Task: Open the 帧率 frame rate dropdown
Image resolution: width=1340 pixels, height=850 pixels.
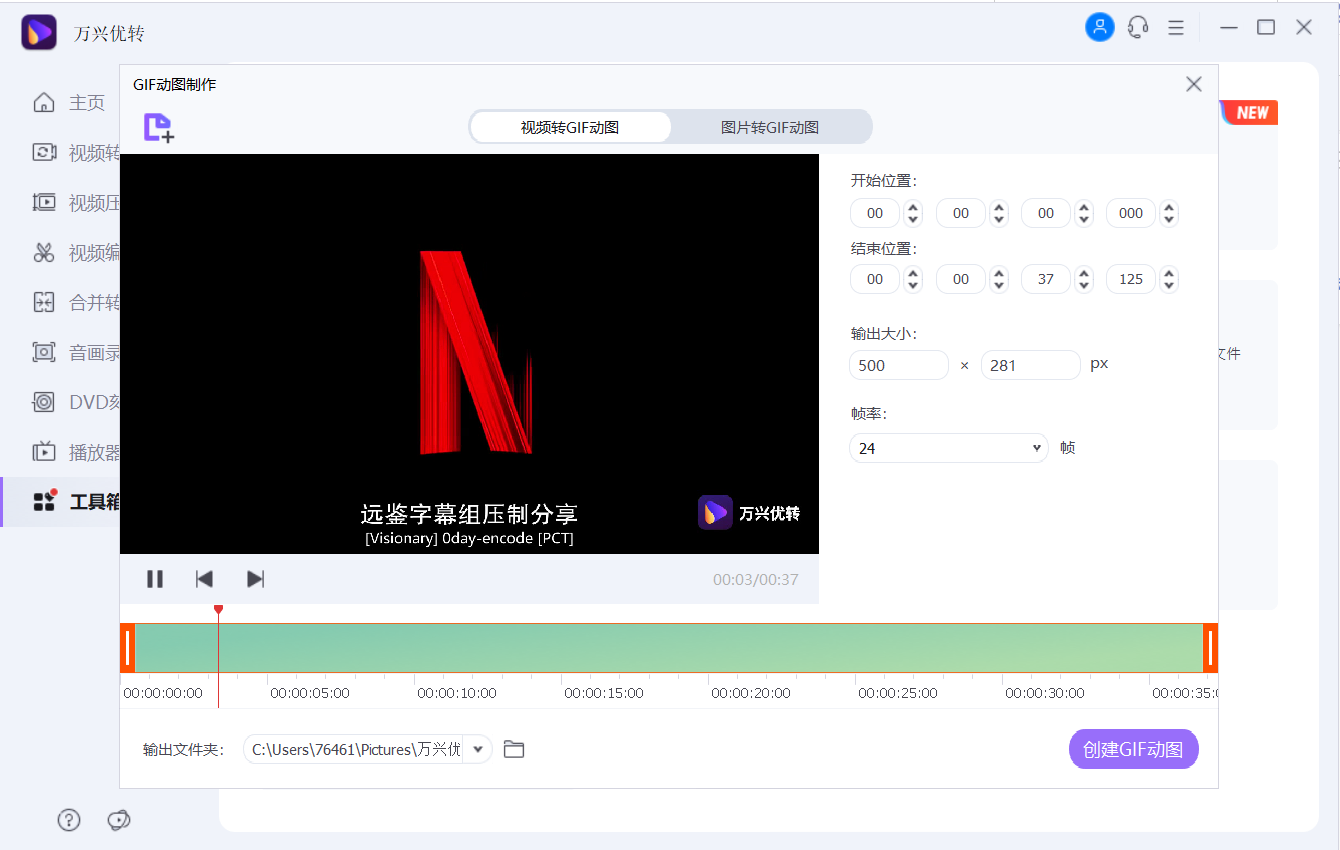Action: (x=947, y=447)
